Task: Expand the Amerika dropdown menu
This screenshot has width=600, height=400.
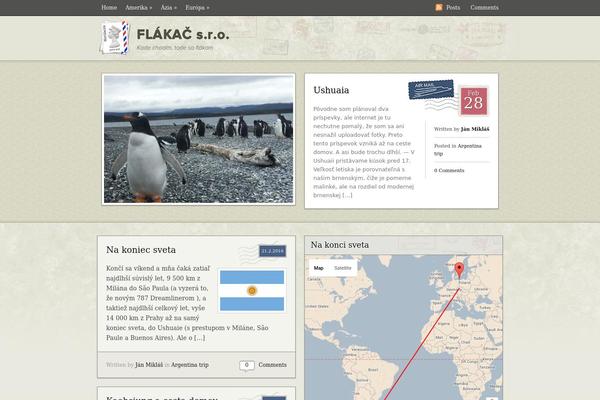Action: point(139,8)
